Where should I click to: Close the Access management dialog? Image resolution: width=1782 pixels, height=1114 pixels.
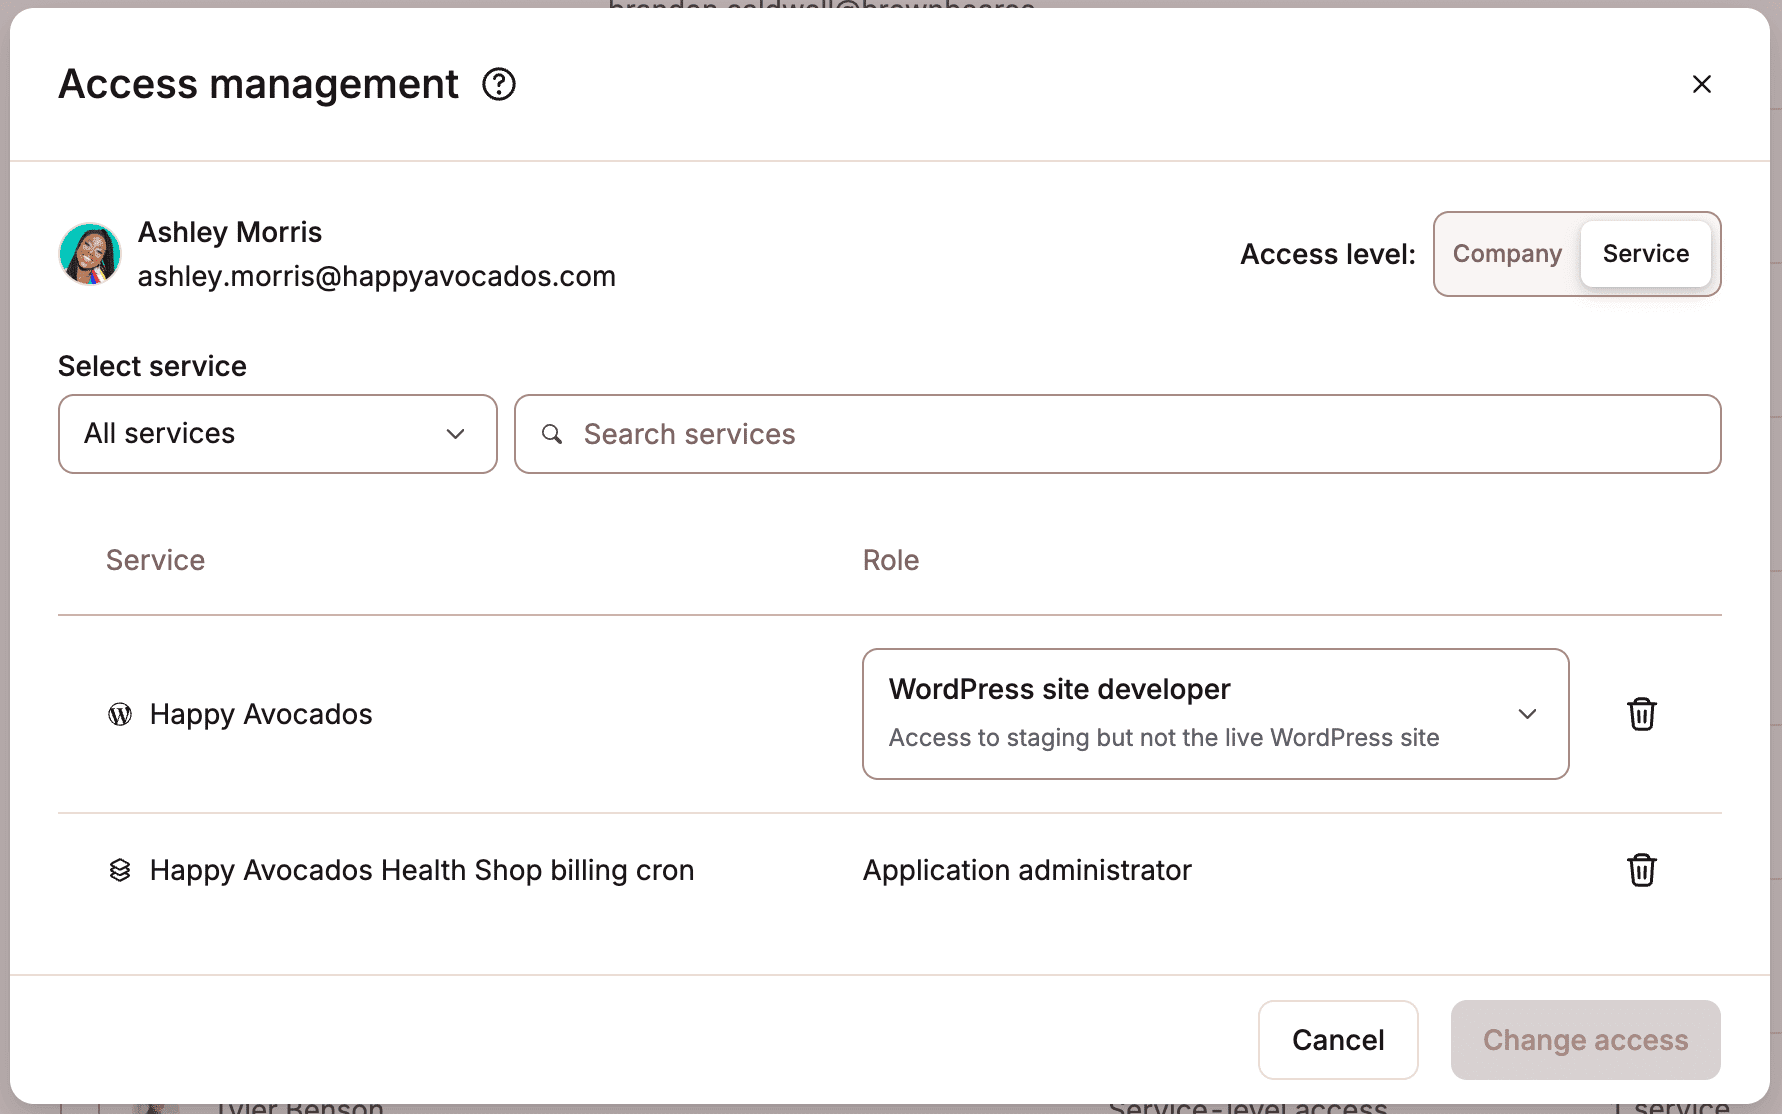pyautogui.click(x=1702, y=84)
